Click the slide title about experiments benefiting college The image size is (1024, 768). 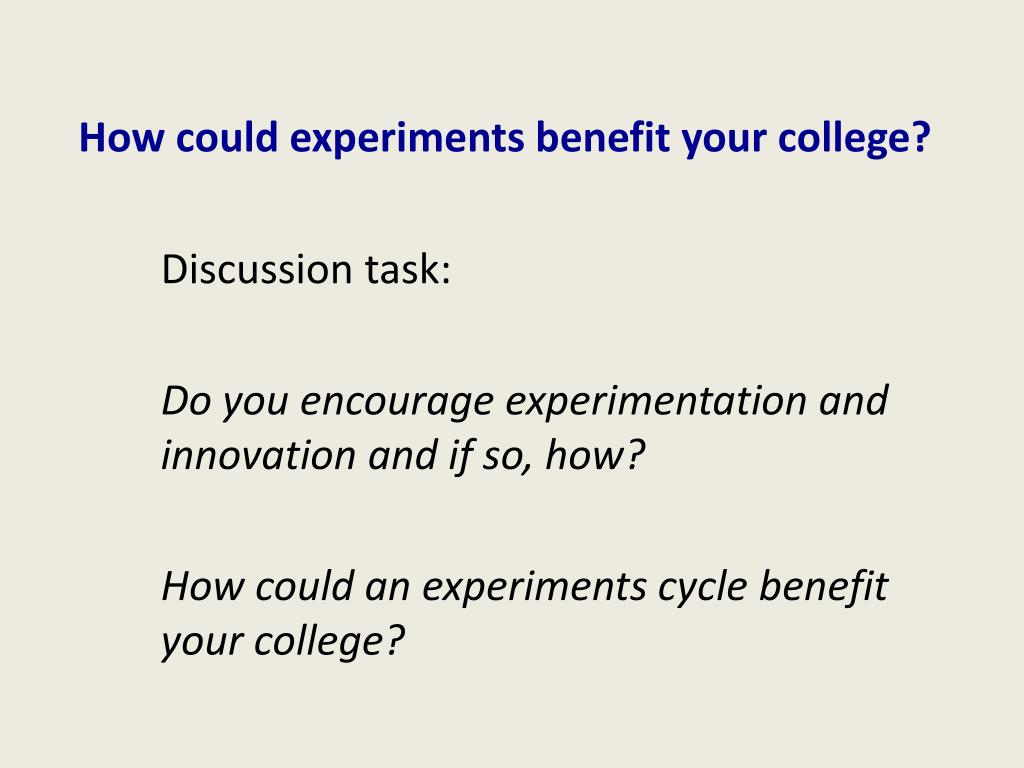coord(504,138)
